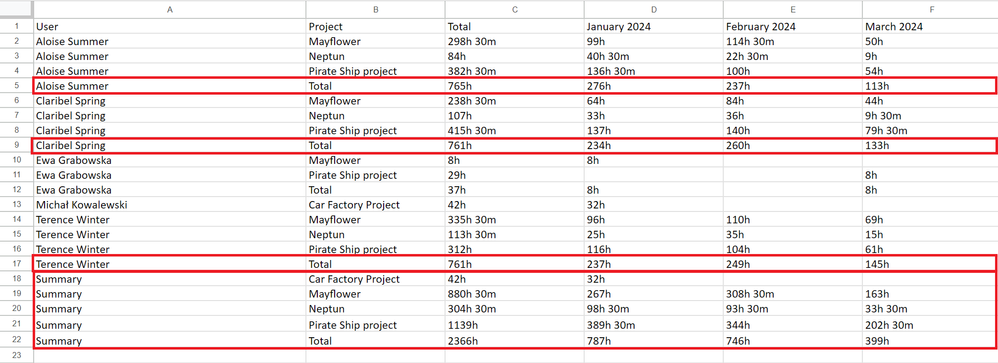Select the grand total '2366h' cell
This screenshot has height=363, width=998.
click(x=514, y=341)
